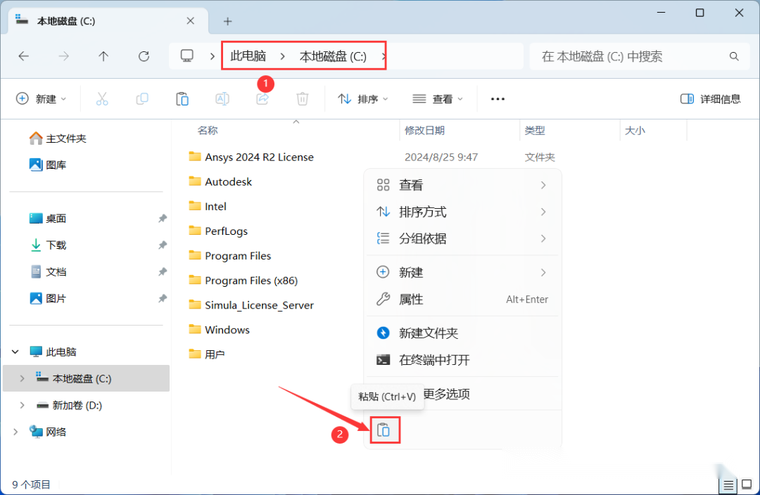Select 属性 in the context menu

(x=411, y=299)
